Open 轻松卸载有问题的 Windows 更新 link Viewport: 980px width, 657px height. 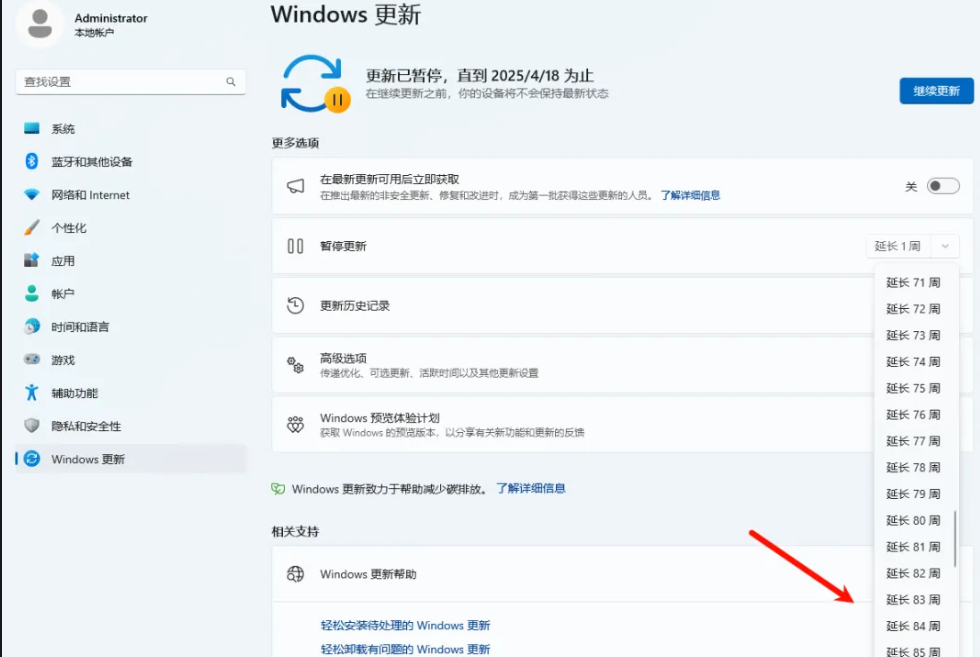(x=405, y=649)
